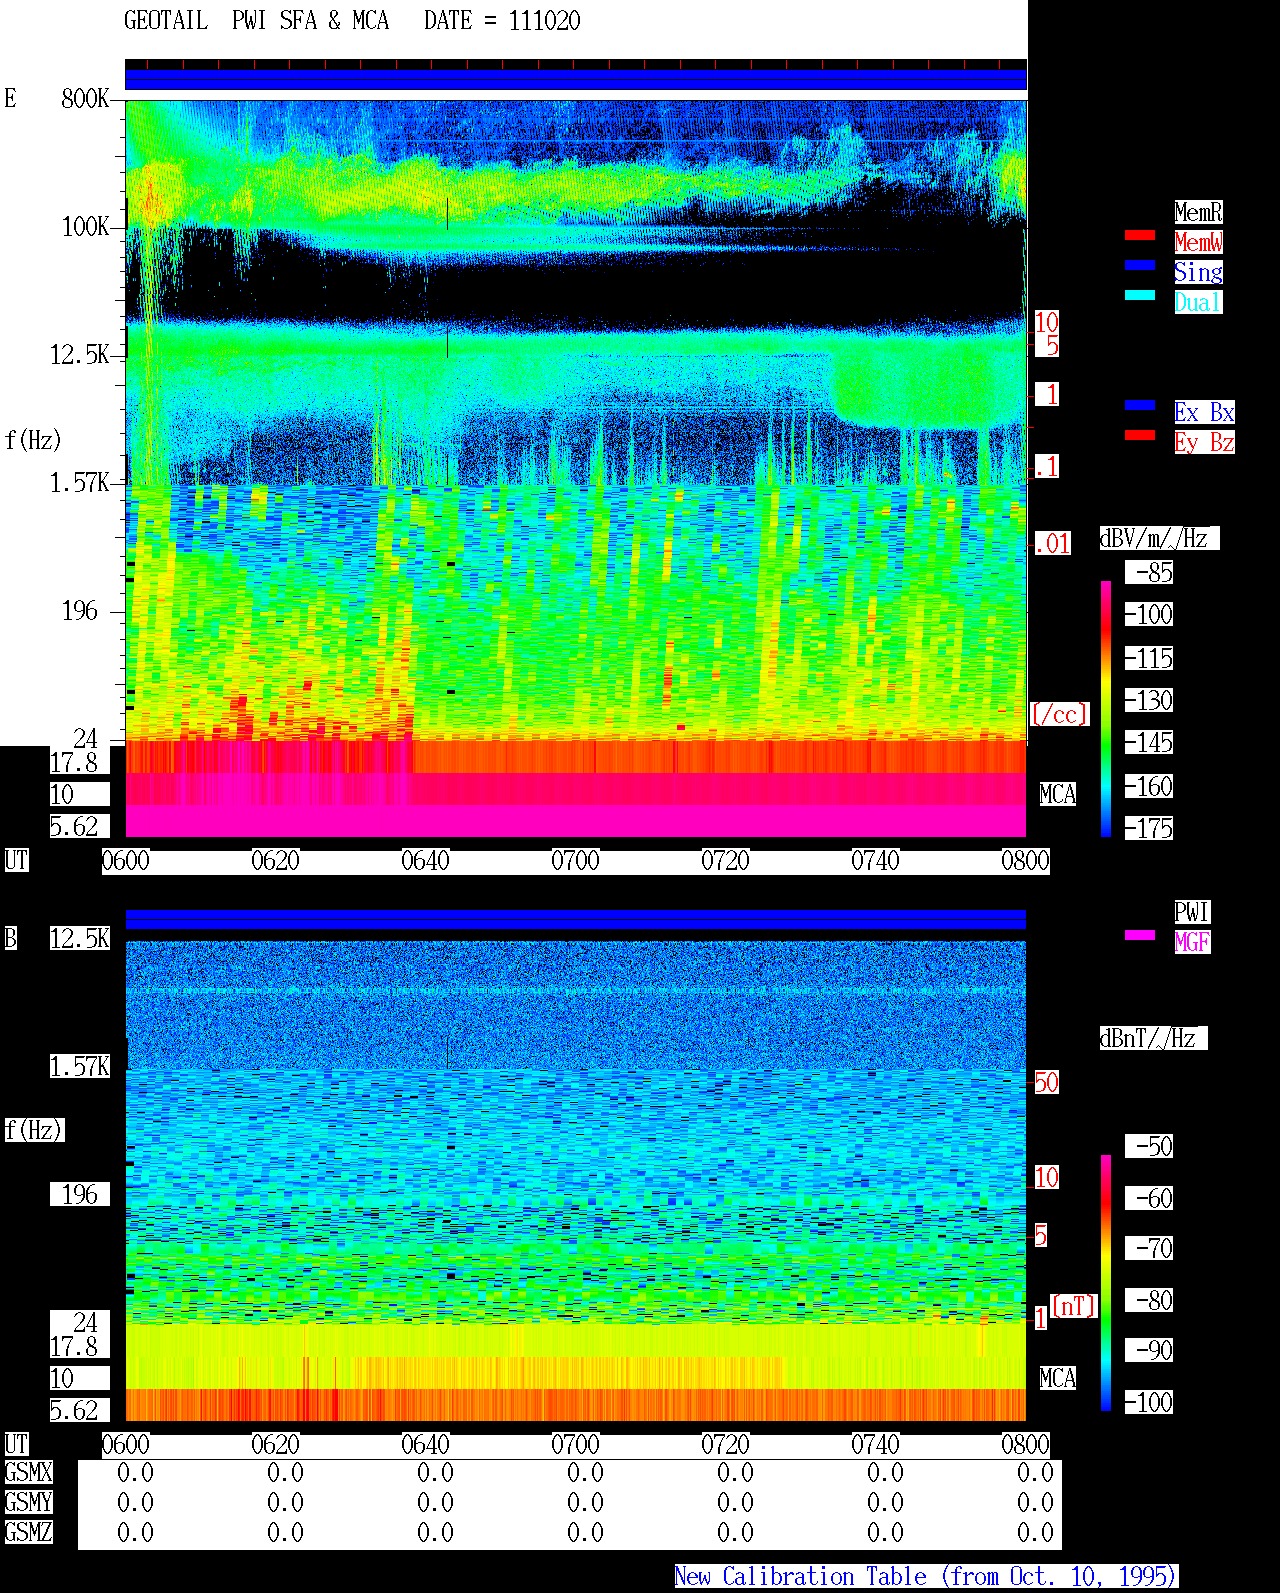The height and width of the screenshot is (1593, 1280).
Task: Click the red Ey Bz legend swatch
Action: pyautogui.click(x=1140, y=436)
